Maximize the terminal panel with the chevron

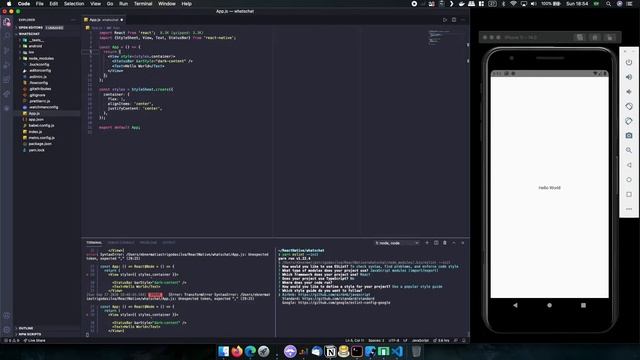tap(454, 243)
